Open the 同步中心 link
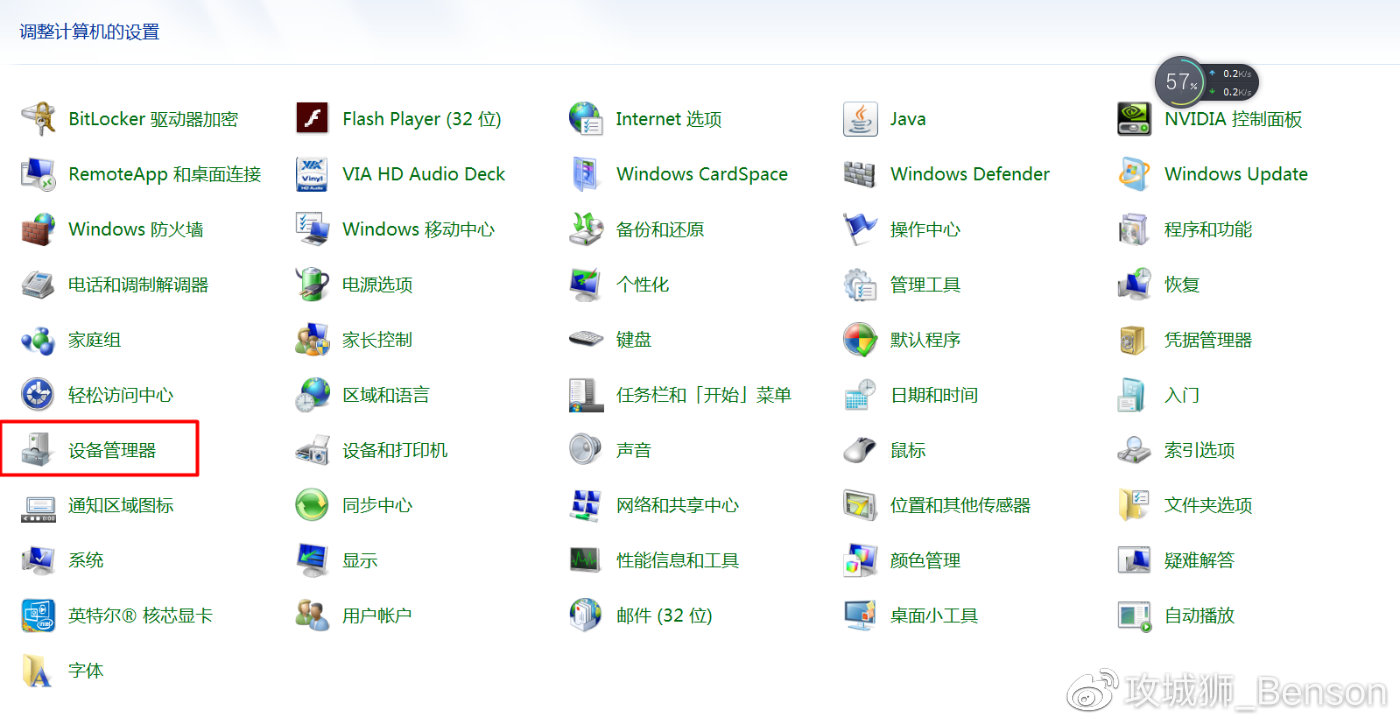 pyautogui.click(x=377, y=505)
